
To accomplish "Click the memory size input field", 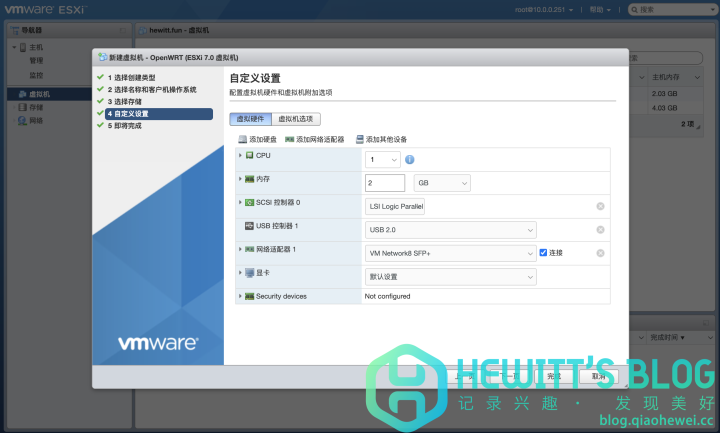I will click(385, 183).
